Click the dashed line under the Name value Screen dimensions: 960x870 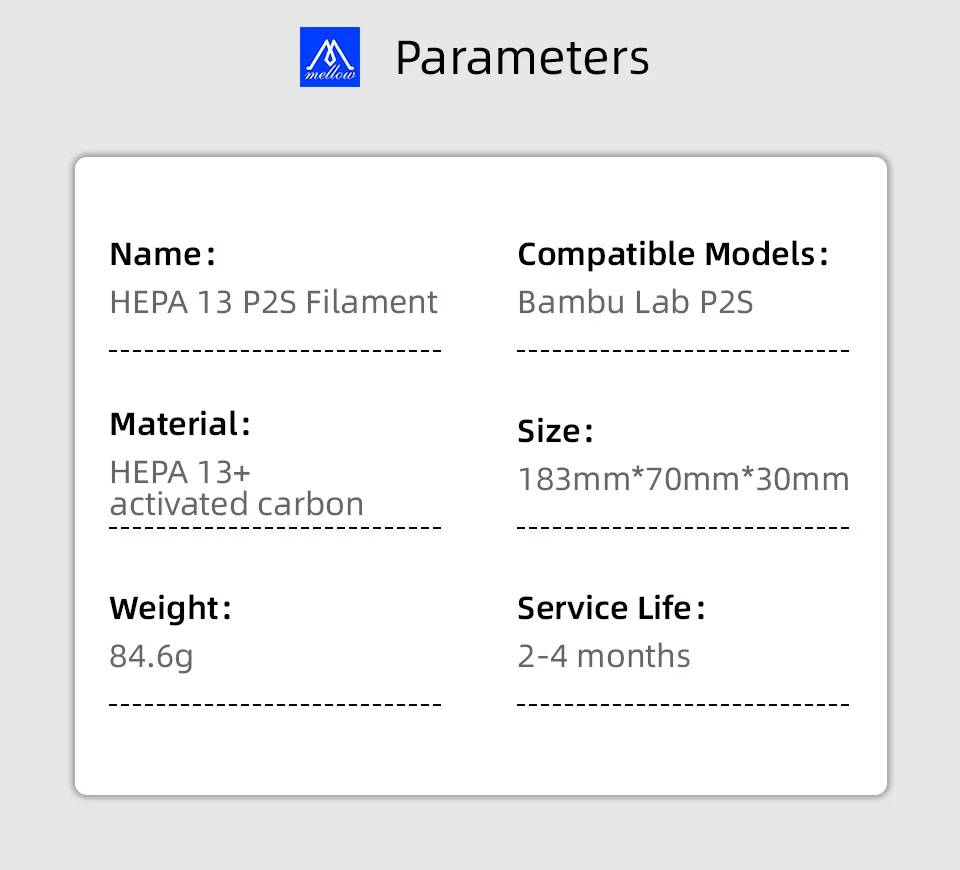(274, 351)
